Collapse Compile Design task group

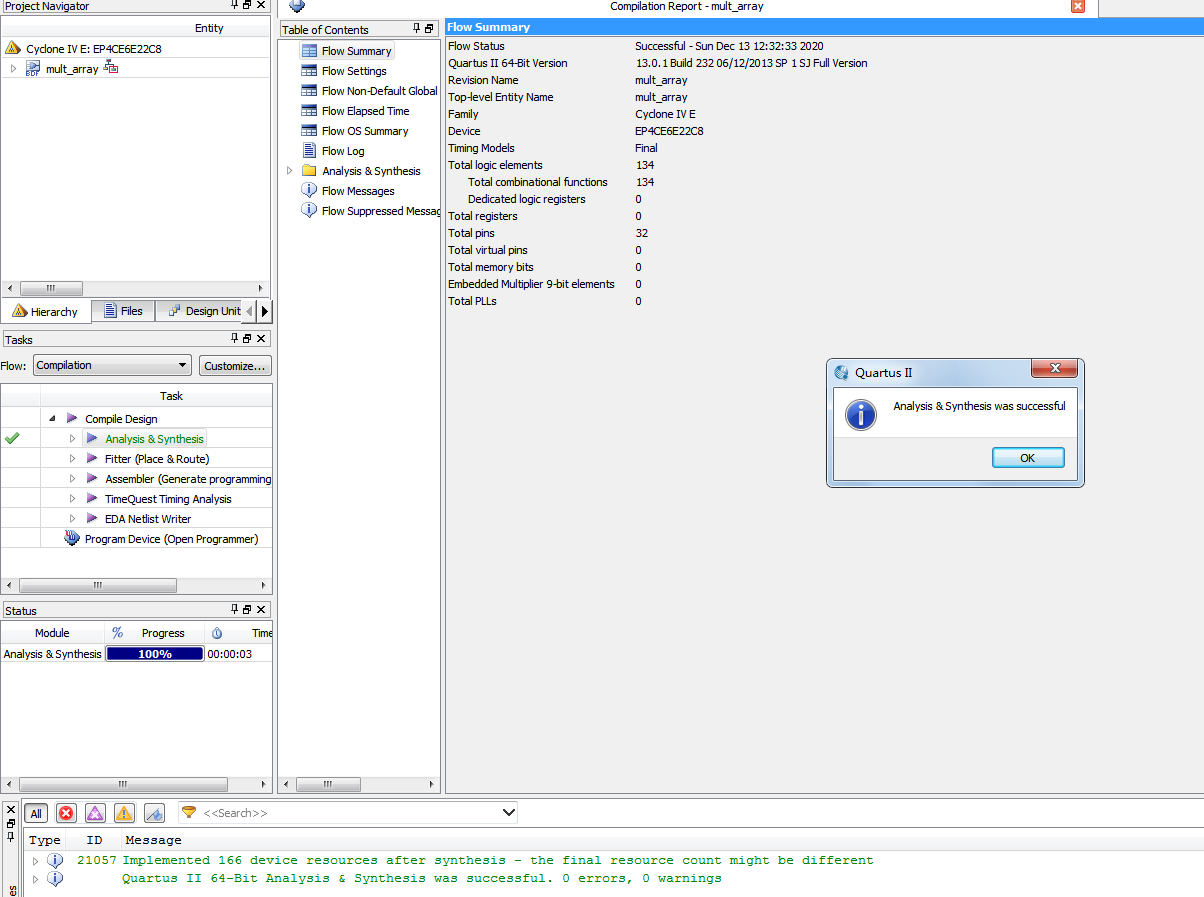(52, 418)
